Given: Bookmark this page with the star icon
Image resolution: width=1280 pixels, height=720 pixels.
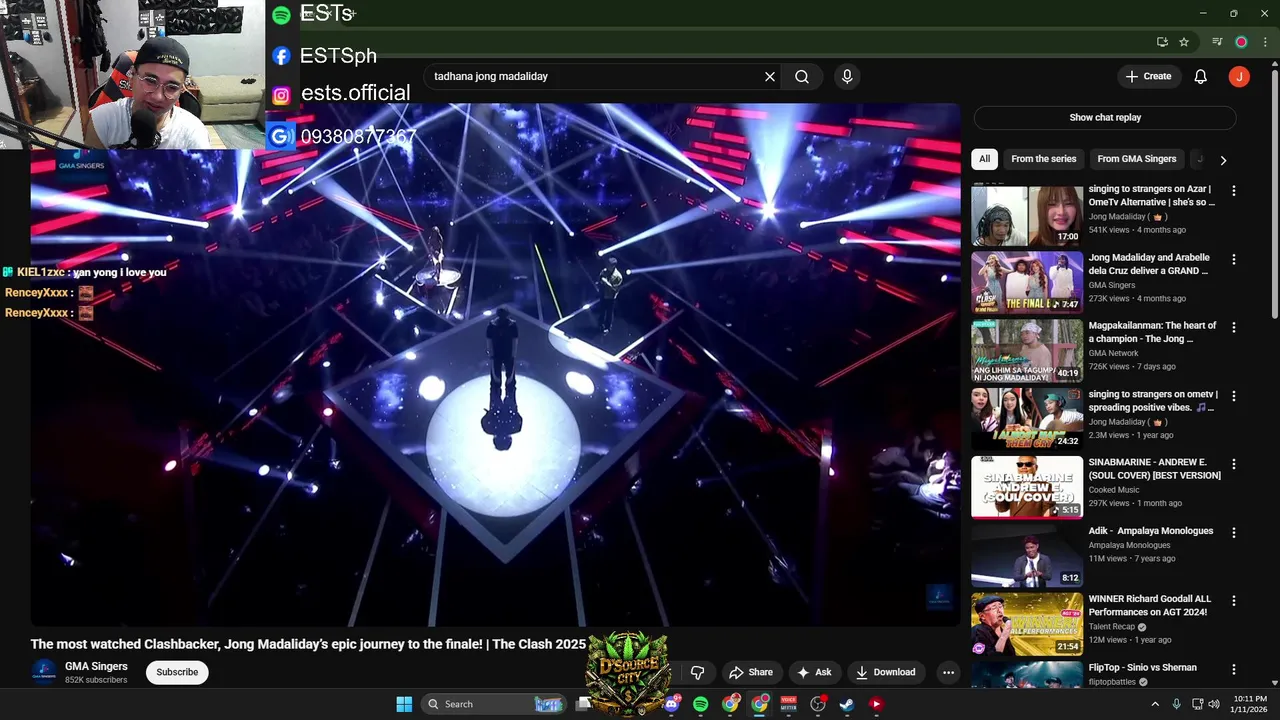Looking at the screenshot, I should [x=1184, y=42].
